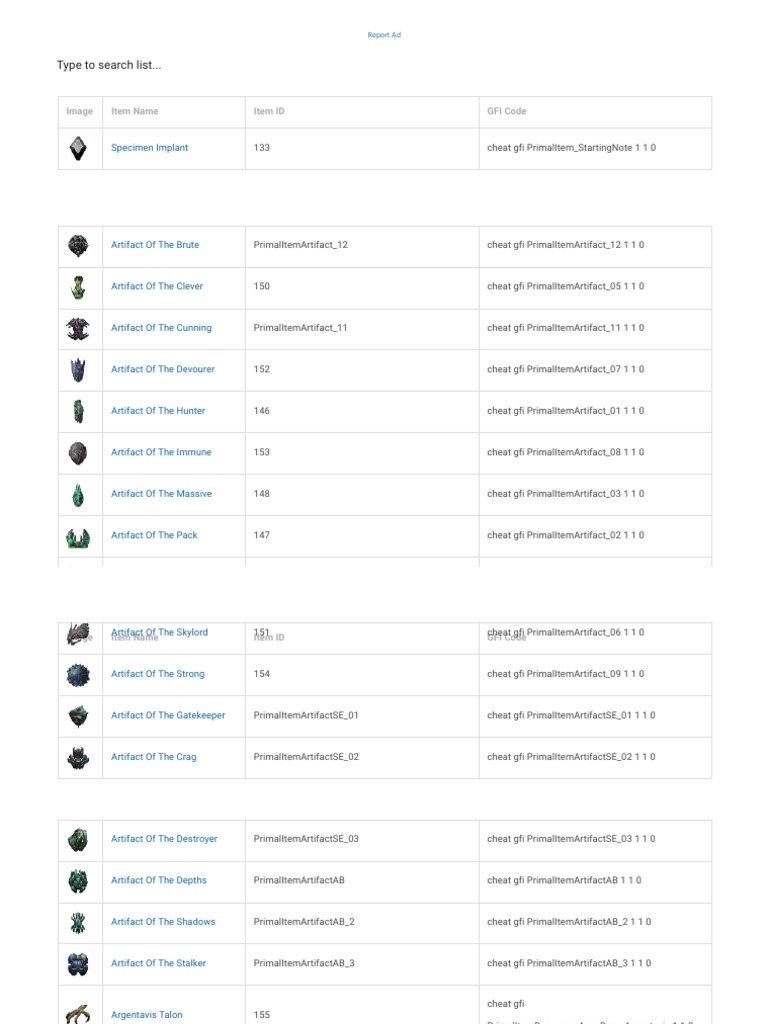Click the Artifact Of The Devourer icon
The height and width of the screenshot is (1024, 768).
[78, 370]
